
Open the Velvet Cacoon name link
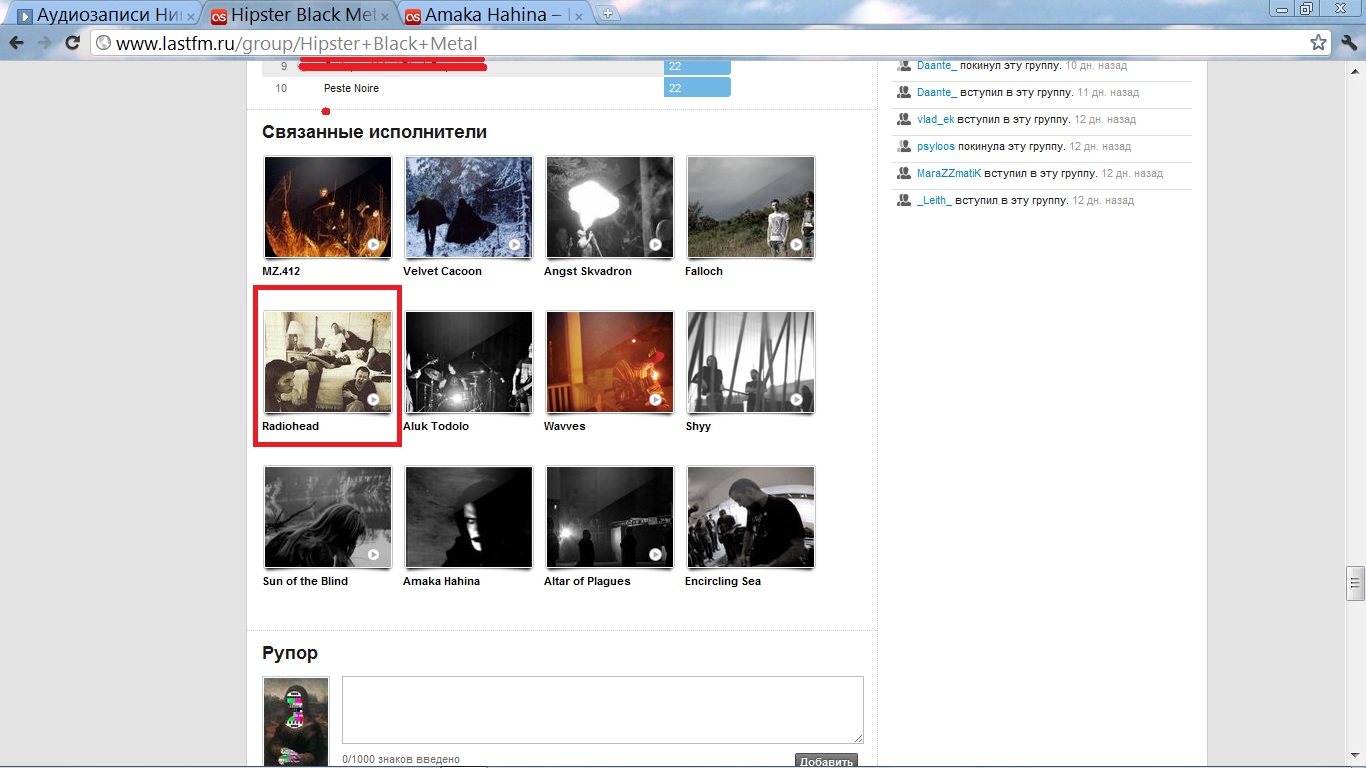[x=442, y=271]
